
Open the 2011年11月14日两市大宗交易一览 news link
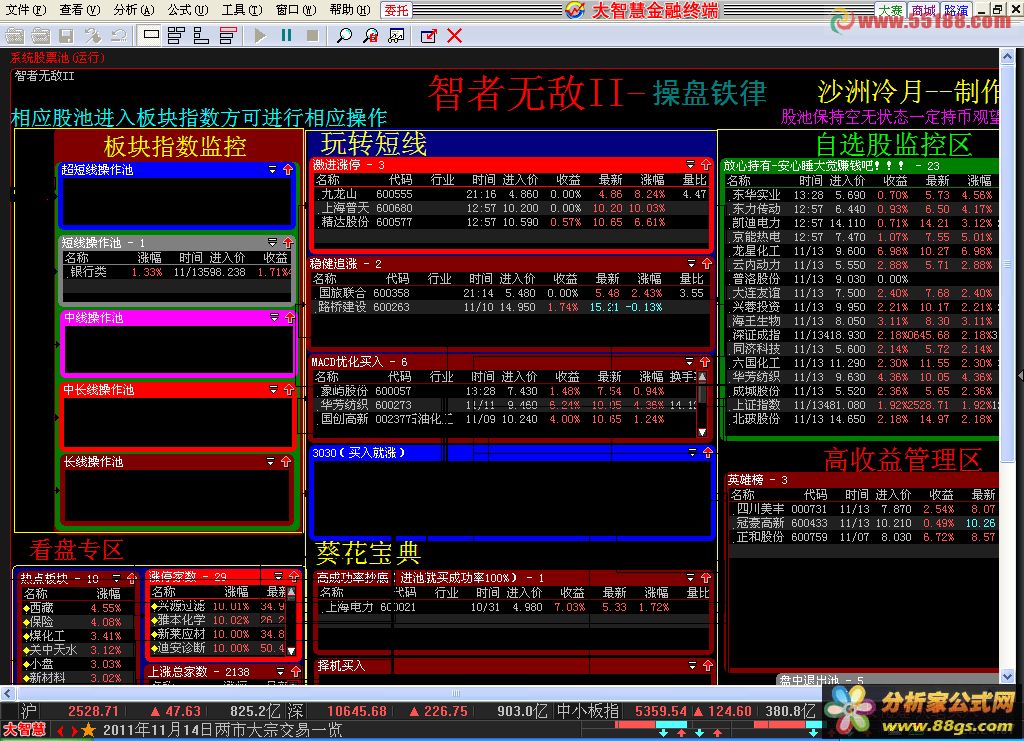(223, 730)
